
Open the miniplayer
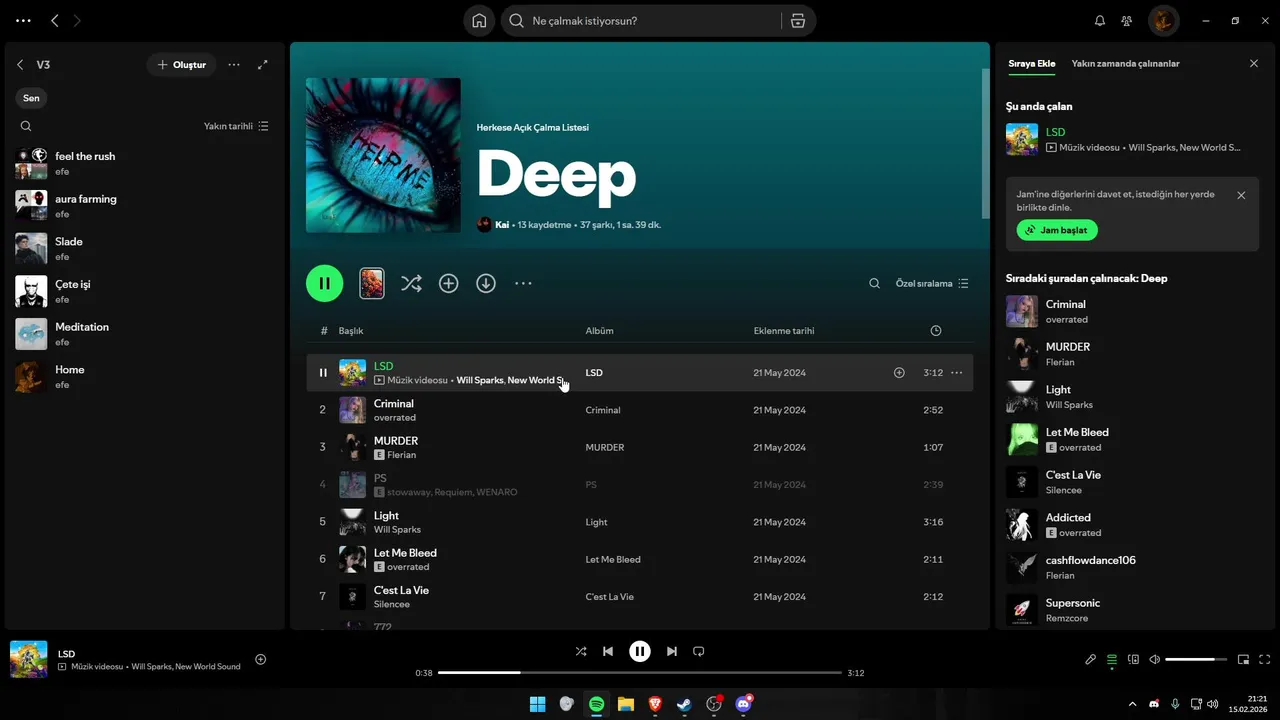pos(1243,659)
